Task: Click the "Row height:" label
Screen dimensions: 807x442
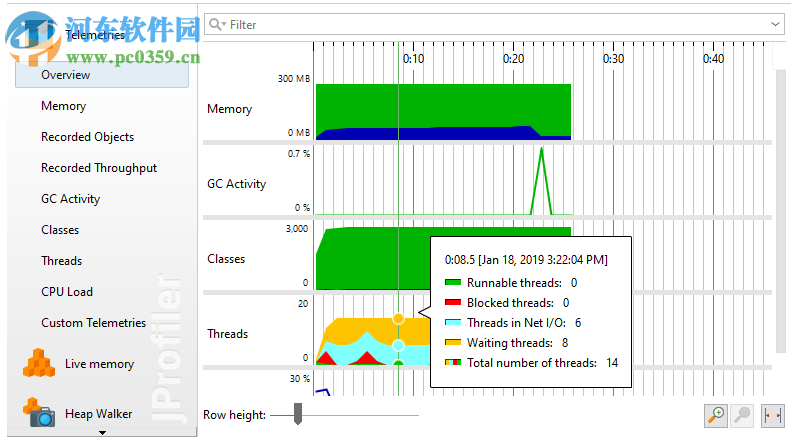Action: (x=234, y=415)
